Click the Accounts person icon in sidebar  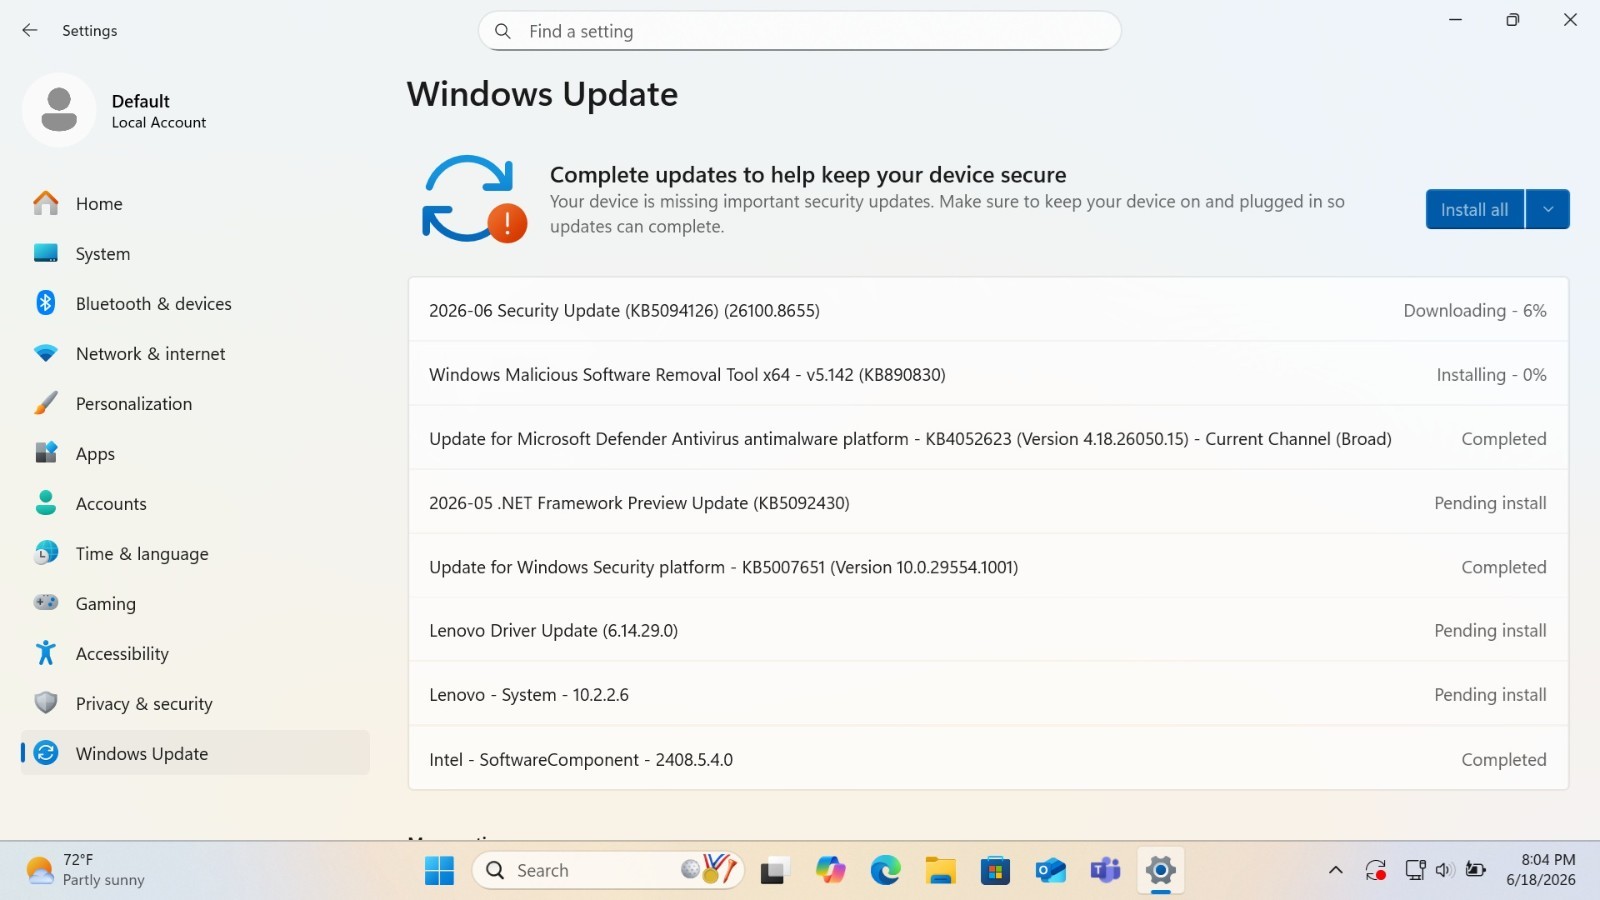click(x=46, y=503)
